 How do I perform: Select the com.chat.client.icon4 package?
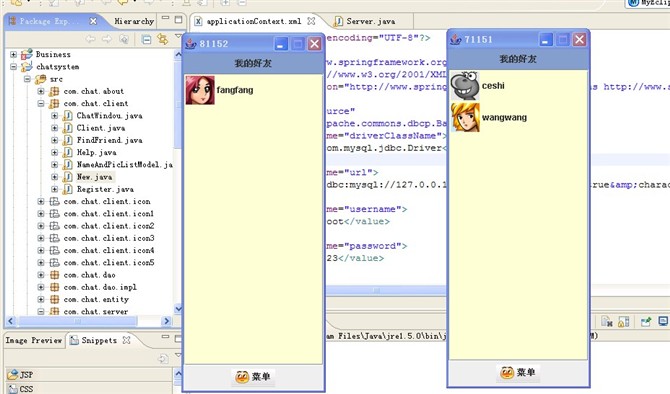tap(109, 250)
